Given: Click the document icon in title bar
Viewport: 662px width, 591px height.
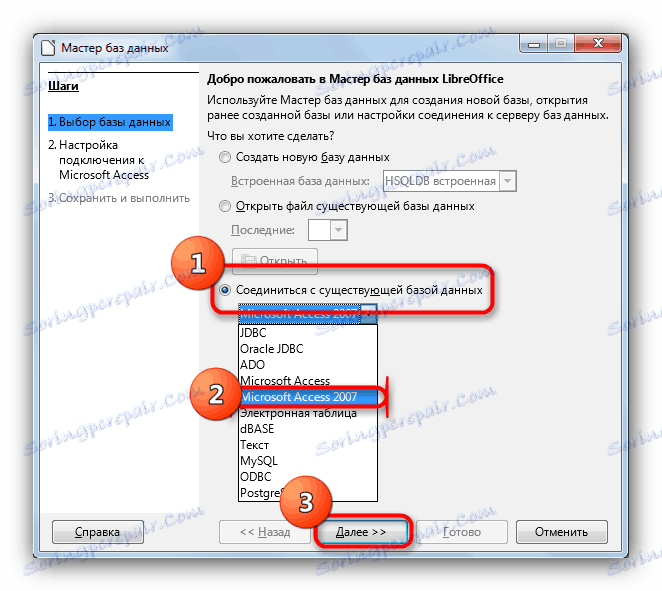Looking at the screenshot, I should [48, 48].
